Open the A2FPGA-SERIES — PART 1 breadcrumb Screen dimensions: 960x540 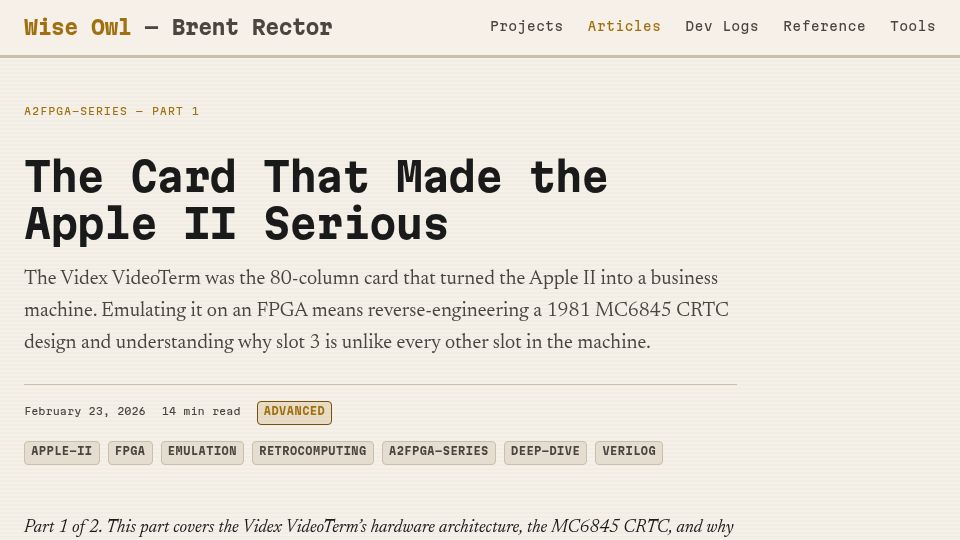pyautogui.click(x=111, y=111)
